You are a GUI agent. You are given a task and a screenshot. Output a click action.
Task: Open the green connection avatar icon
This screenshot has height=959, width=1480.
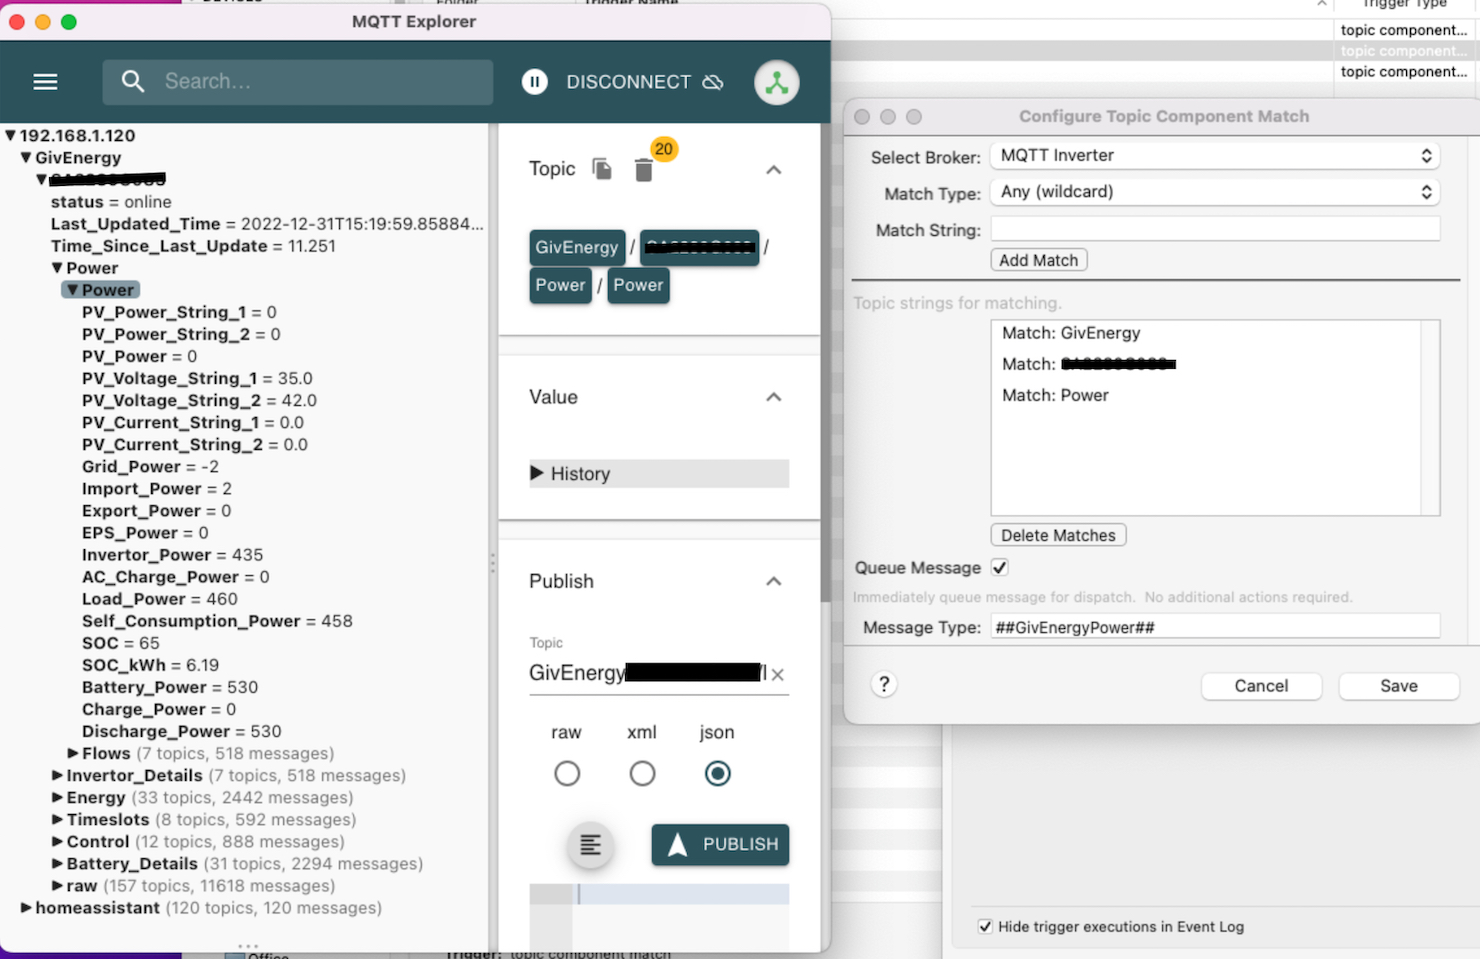click(777, 82)
